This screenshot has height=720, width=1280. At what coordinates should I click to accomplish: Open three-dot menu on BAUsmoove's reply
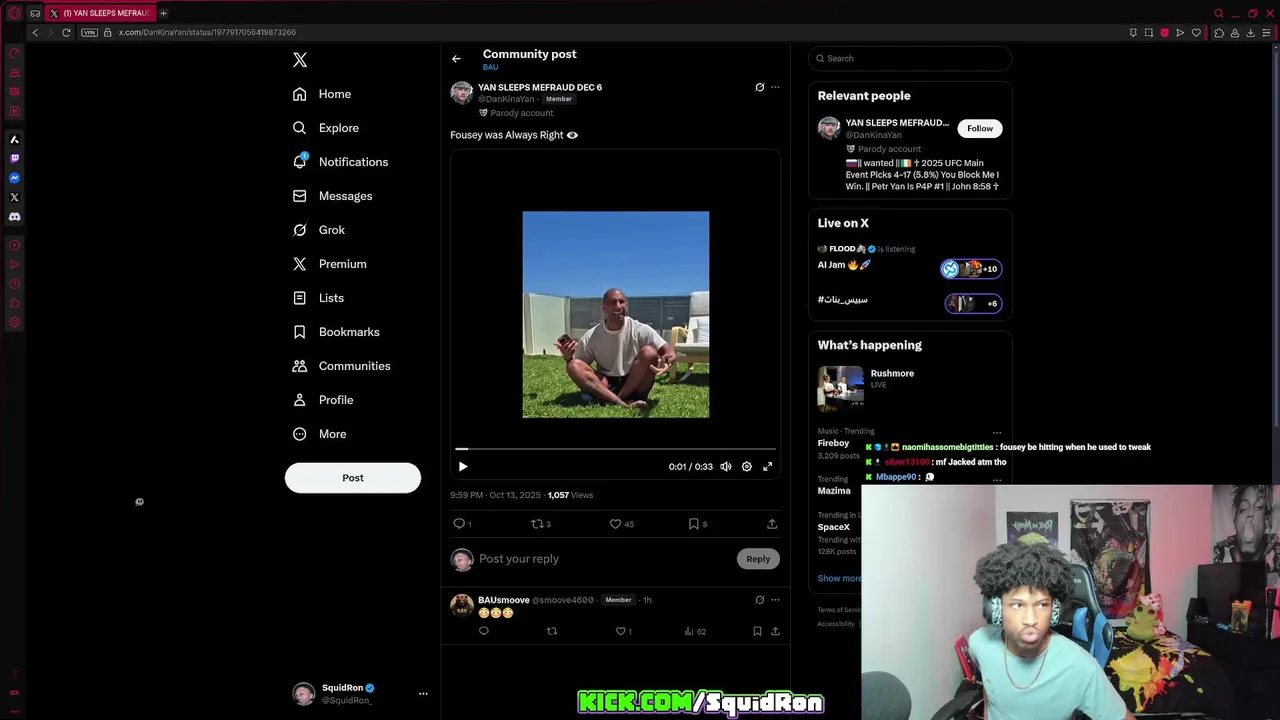[775, 600]
